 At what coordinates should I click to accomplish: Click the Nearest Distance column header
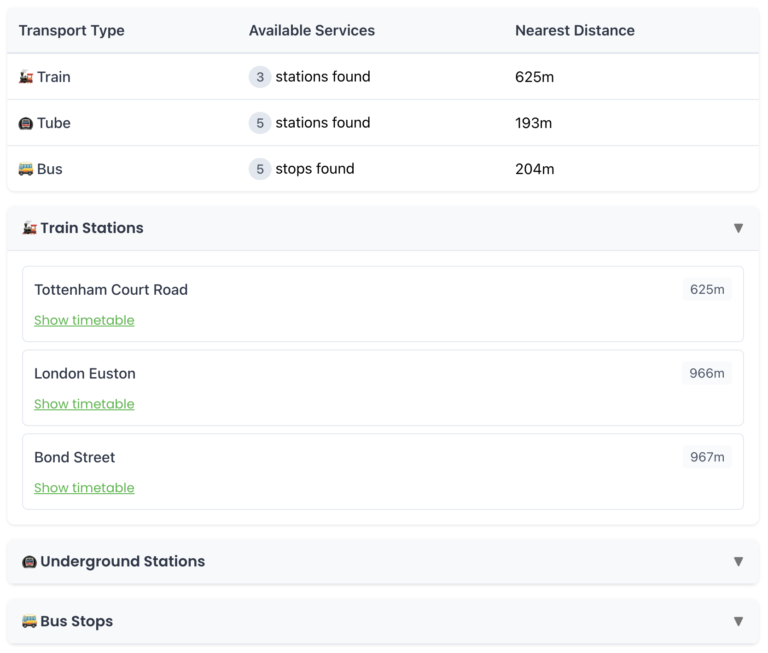(575, 31)
